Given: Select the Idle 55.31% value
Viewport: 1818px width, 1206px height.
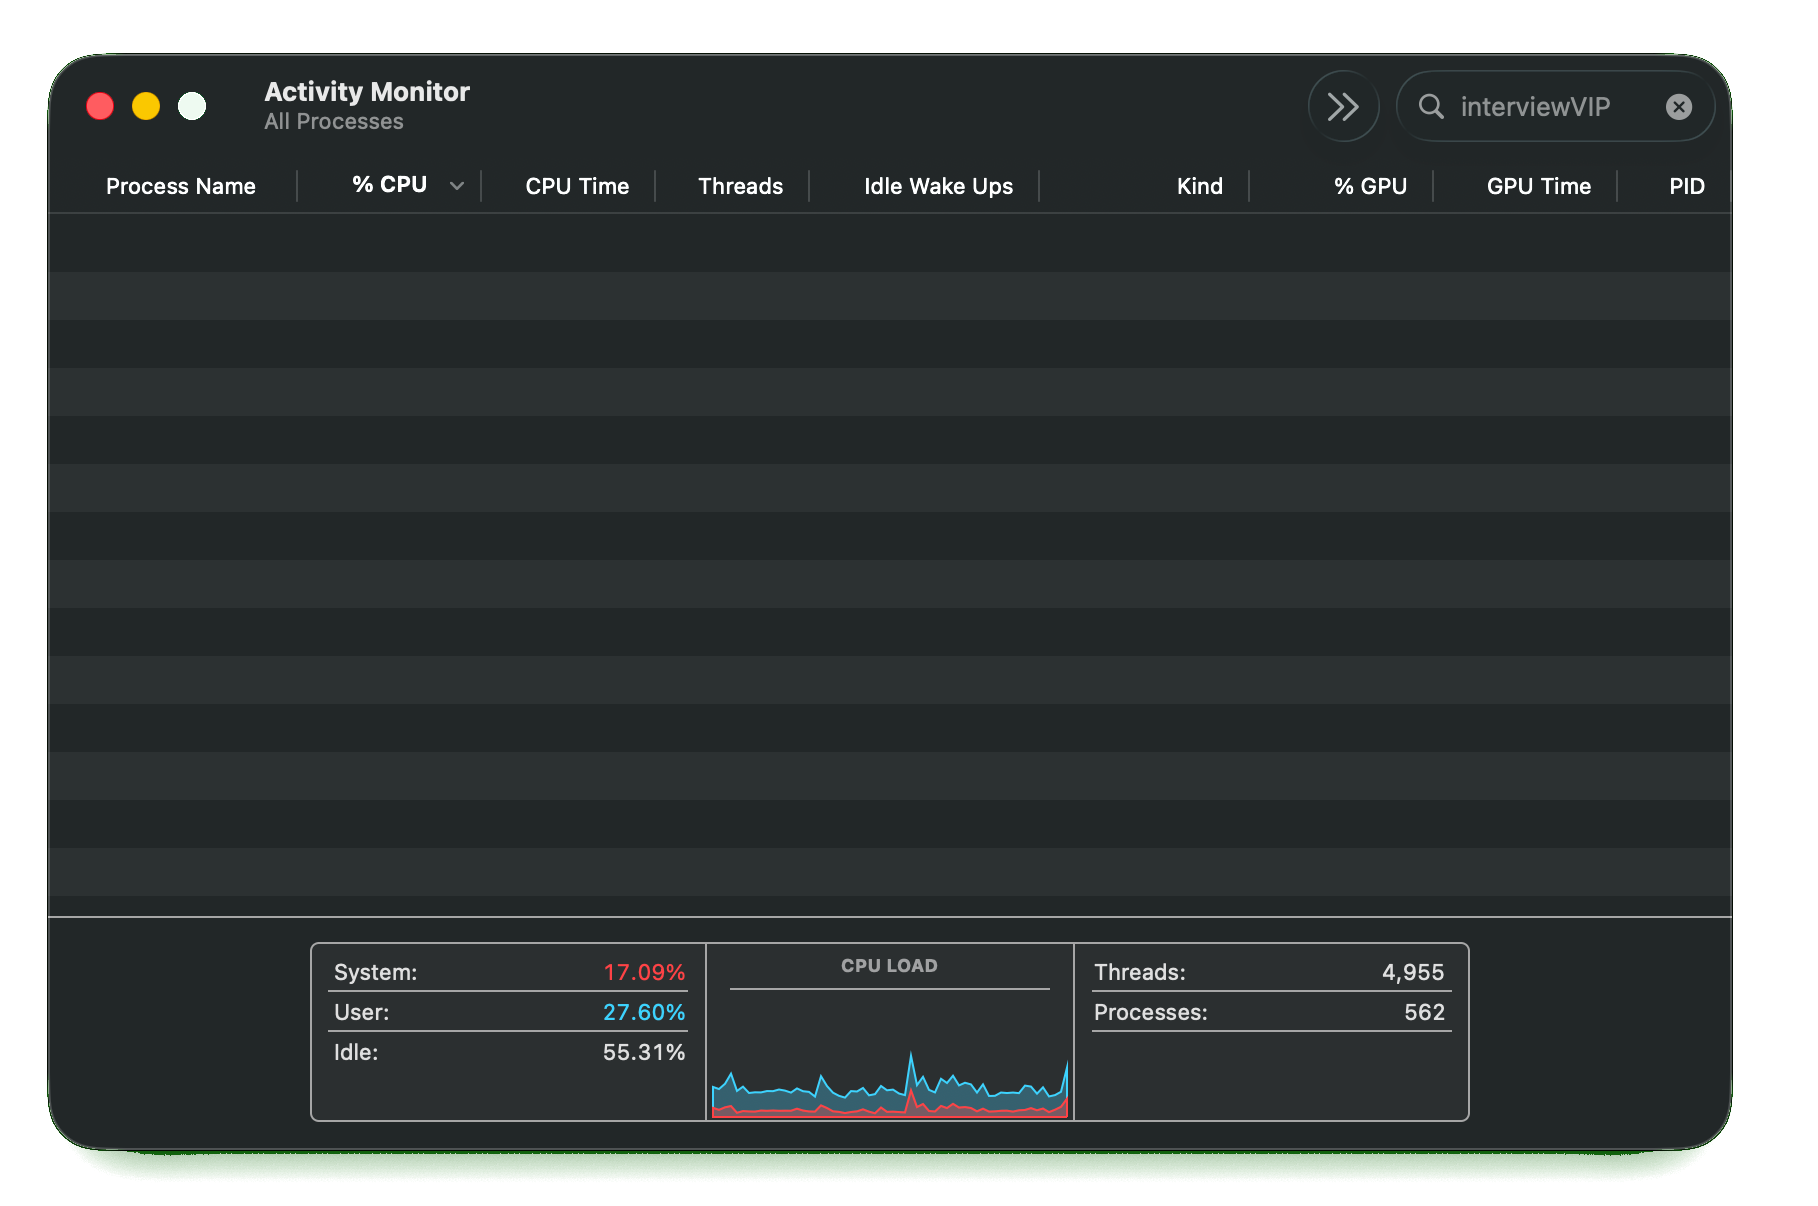Looking at the screenshot, I should [x=644, y=1052].
